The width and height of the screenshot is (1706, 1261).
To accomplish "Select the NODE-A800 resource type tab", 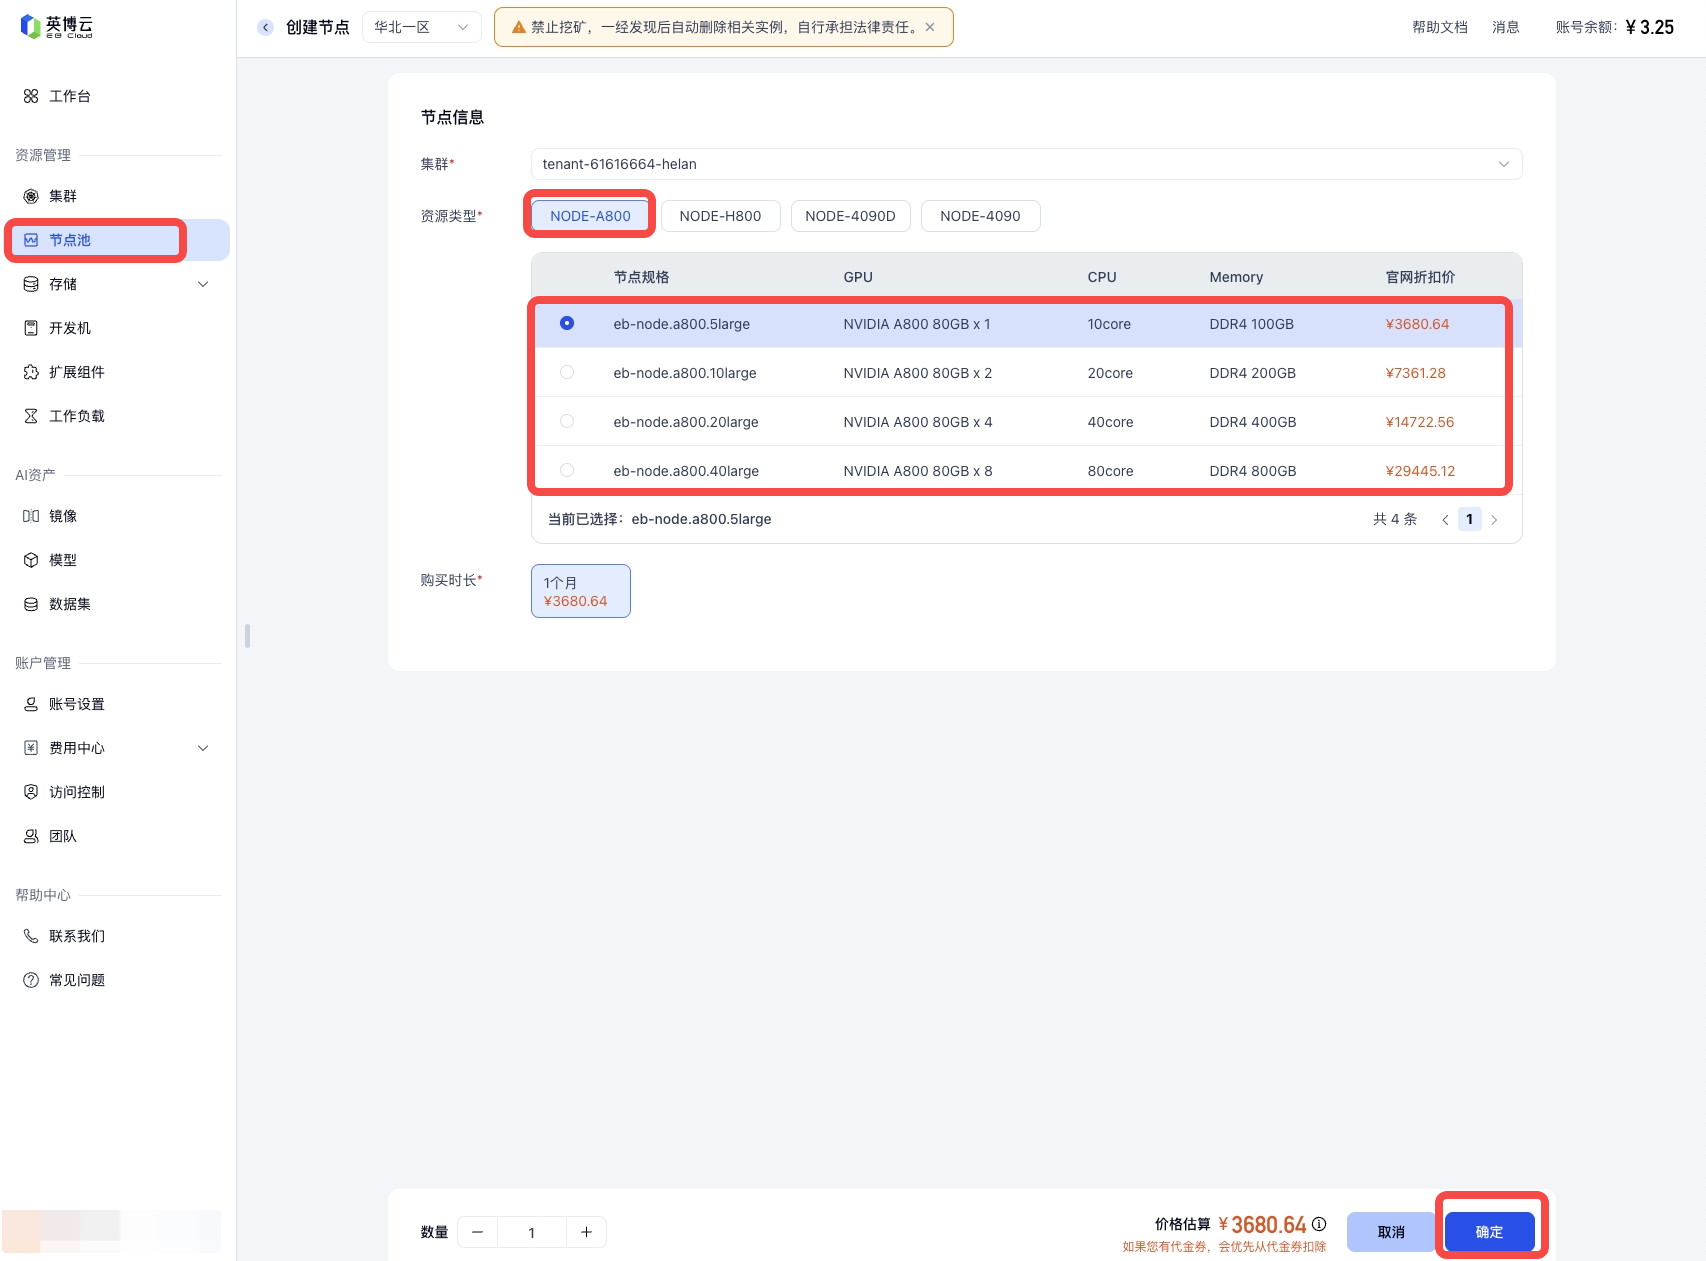I will [590, 216].
